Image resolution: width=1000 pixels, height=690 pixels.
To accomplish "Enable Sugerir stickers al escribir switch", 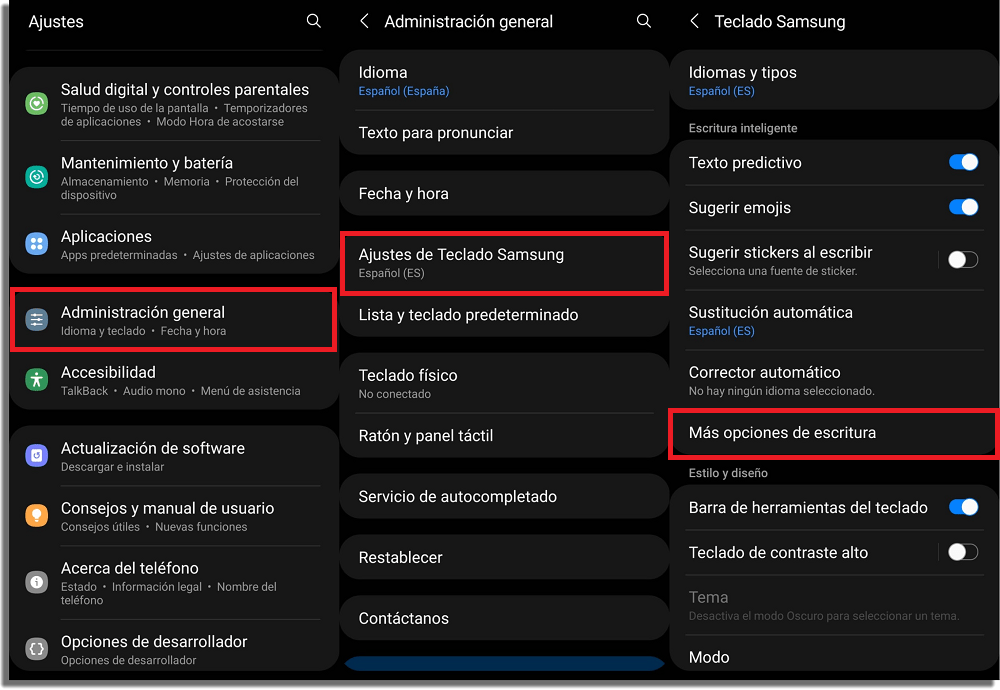I will point(963,260).
